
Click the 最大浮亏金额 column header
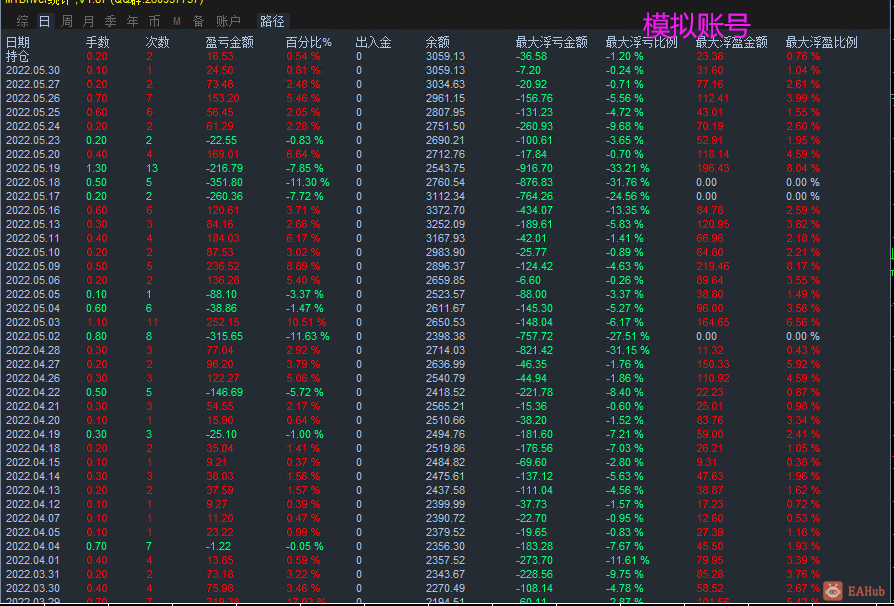point(551,42)
